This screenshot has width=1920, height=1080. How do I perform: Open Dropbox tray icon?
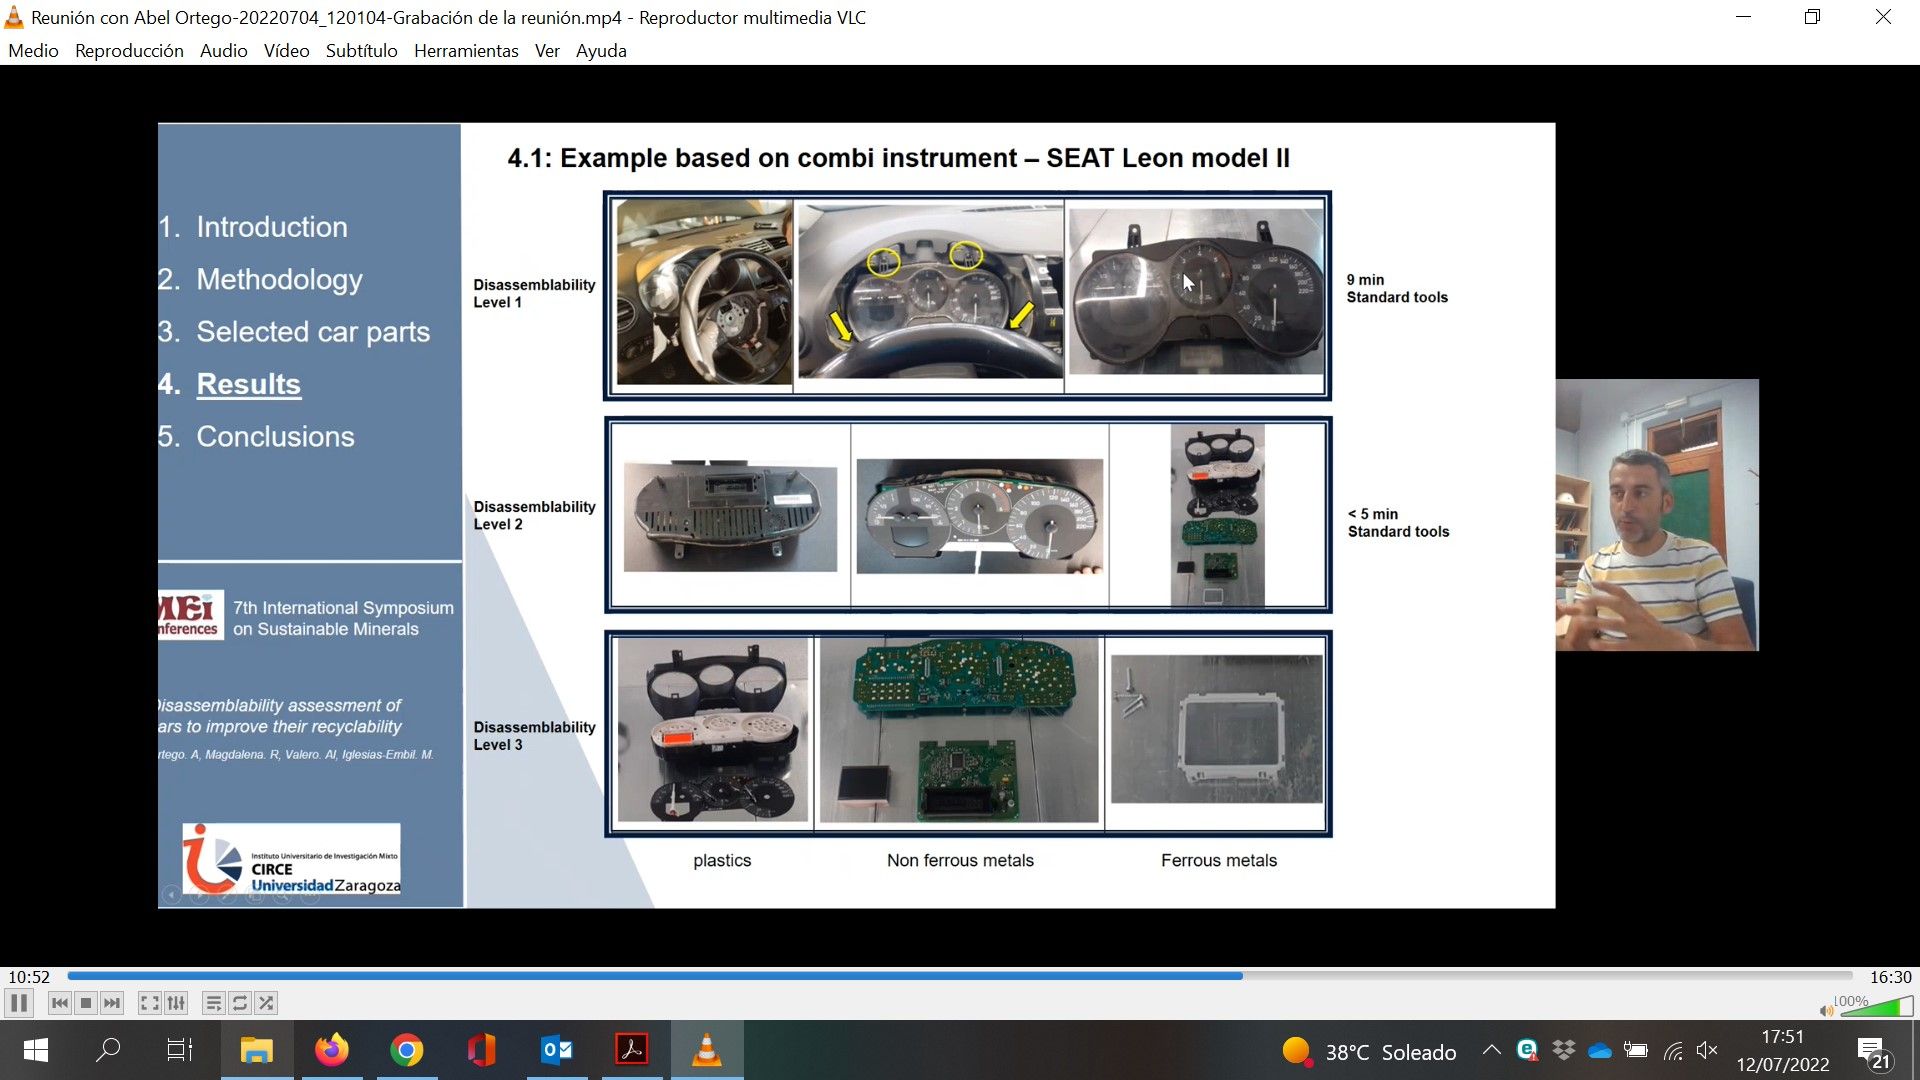click(1563, 1050)
